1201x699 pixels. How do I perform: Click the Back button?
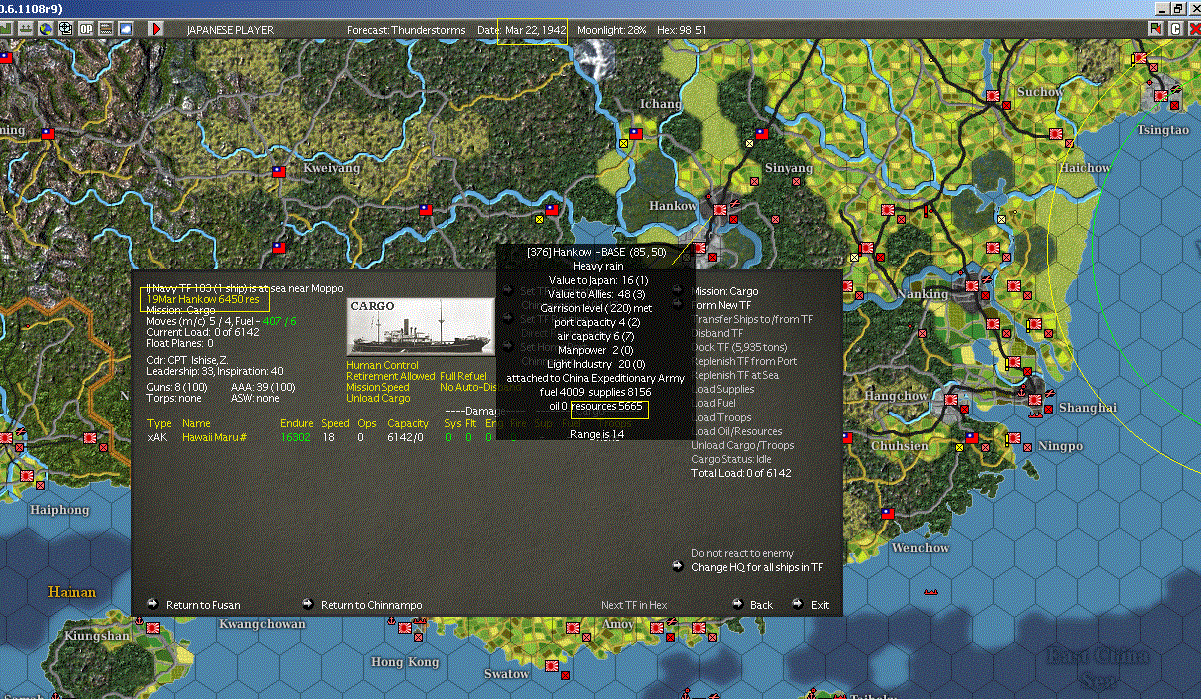[x=761, y=605]
